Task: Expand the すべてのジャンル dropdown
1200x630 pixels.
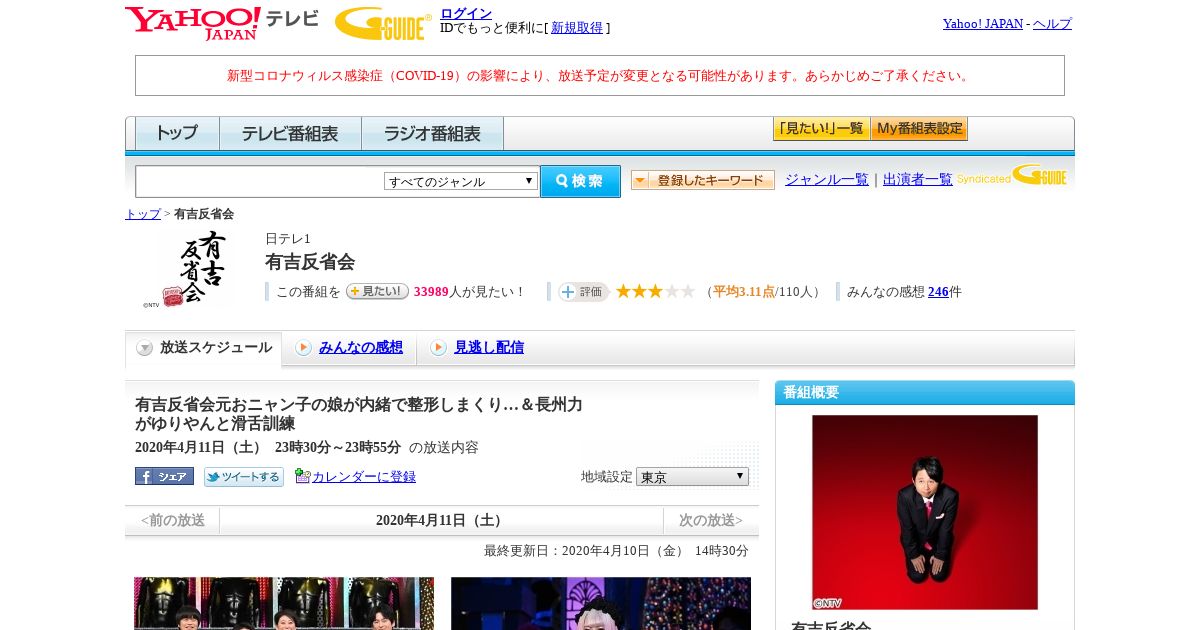Action: click(461, 181)
